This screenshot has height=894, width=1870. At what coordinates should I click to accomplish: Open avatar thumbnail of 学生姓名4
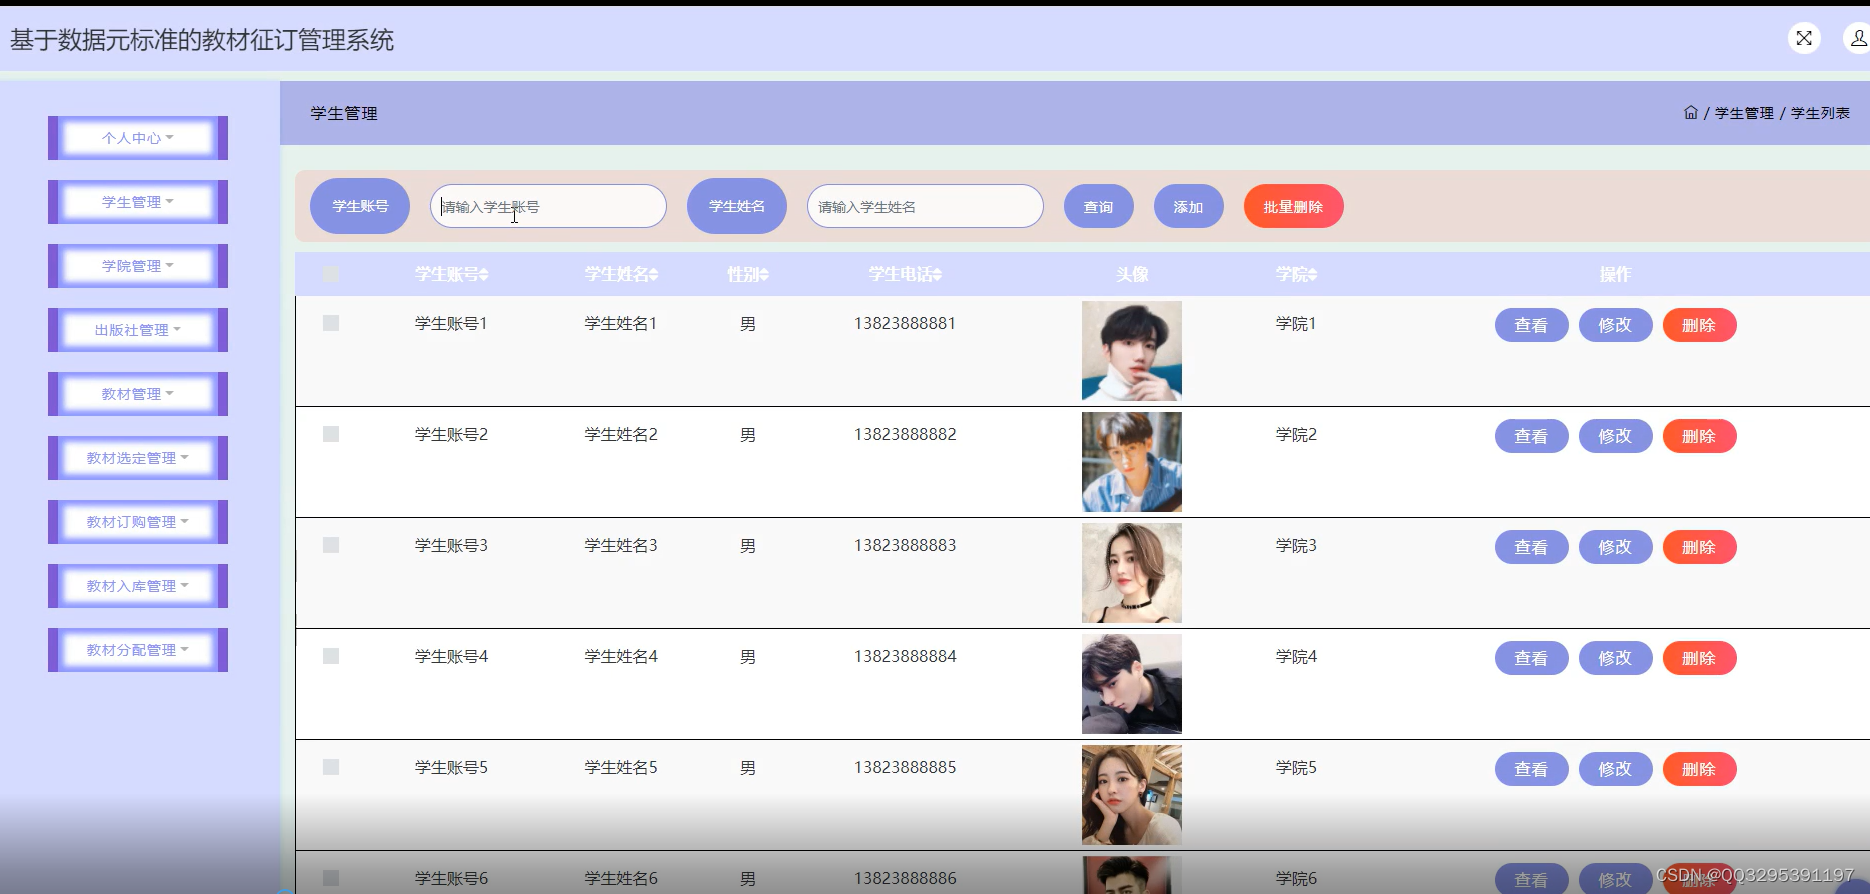coord(1132,684)
